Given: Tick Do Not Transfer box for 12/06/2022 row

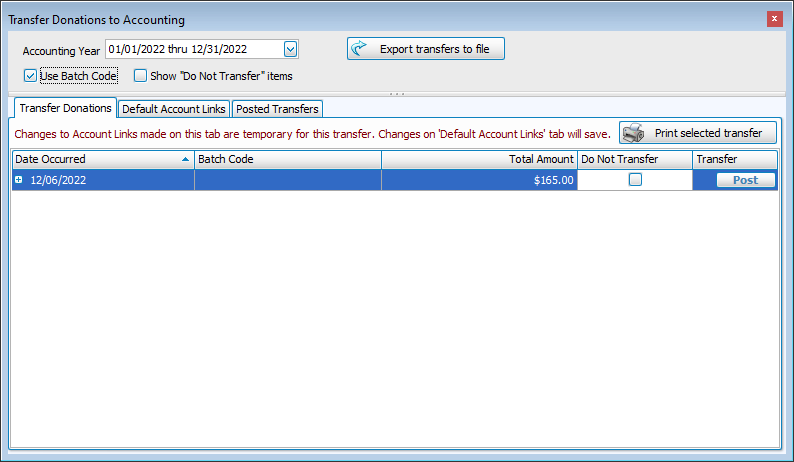Looking at the screenshot, I should 635,180.
